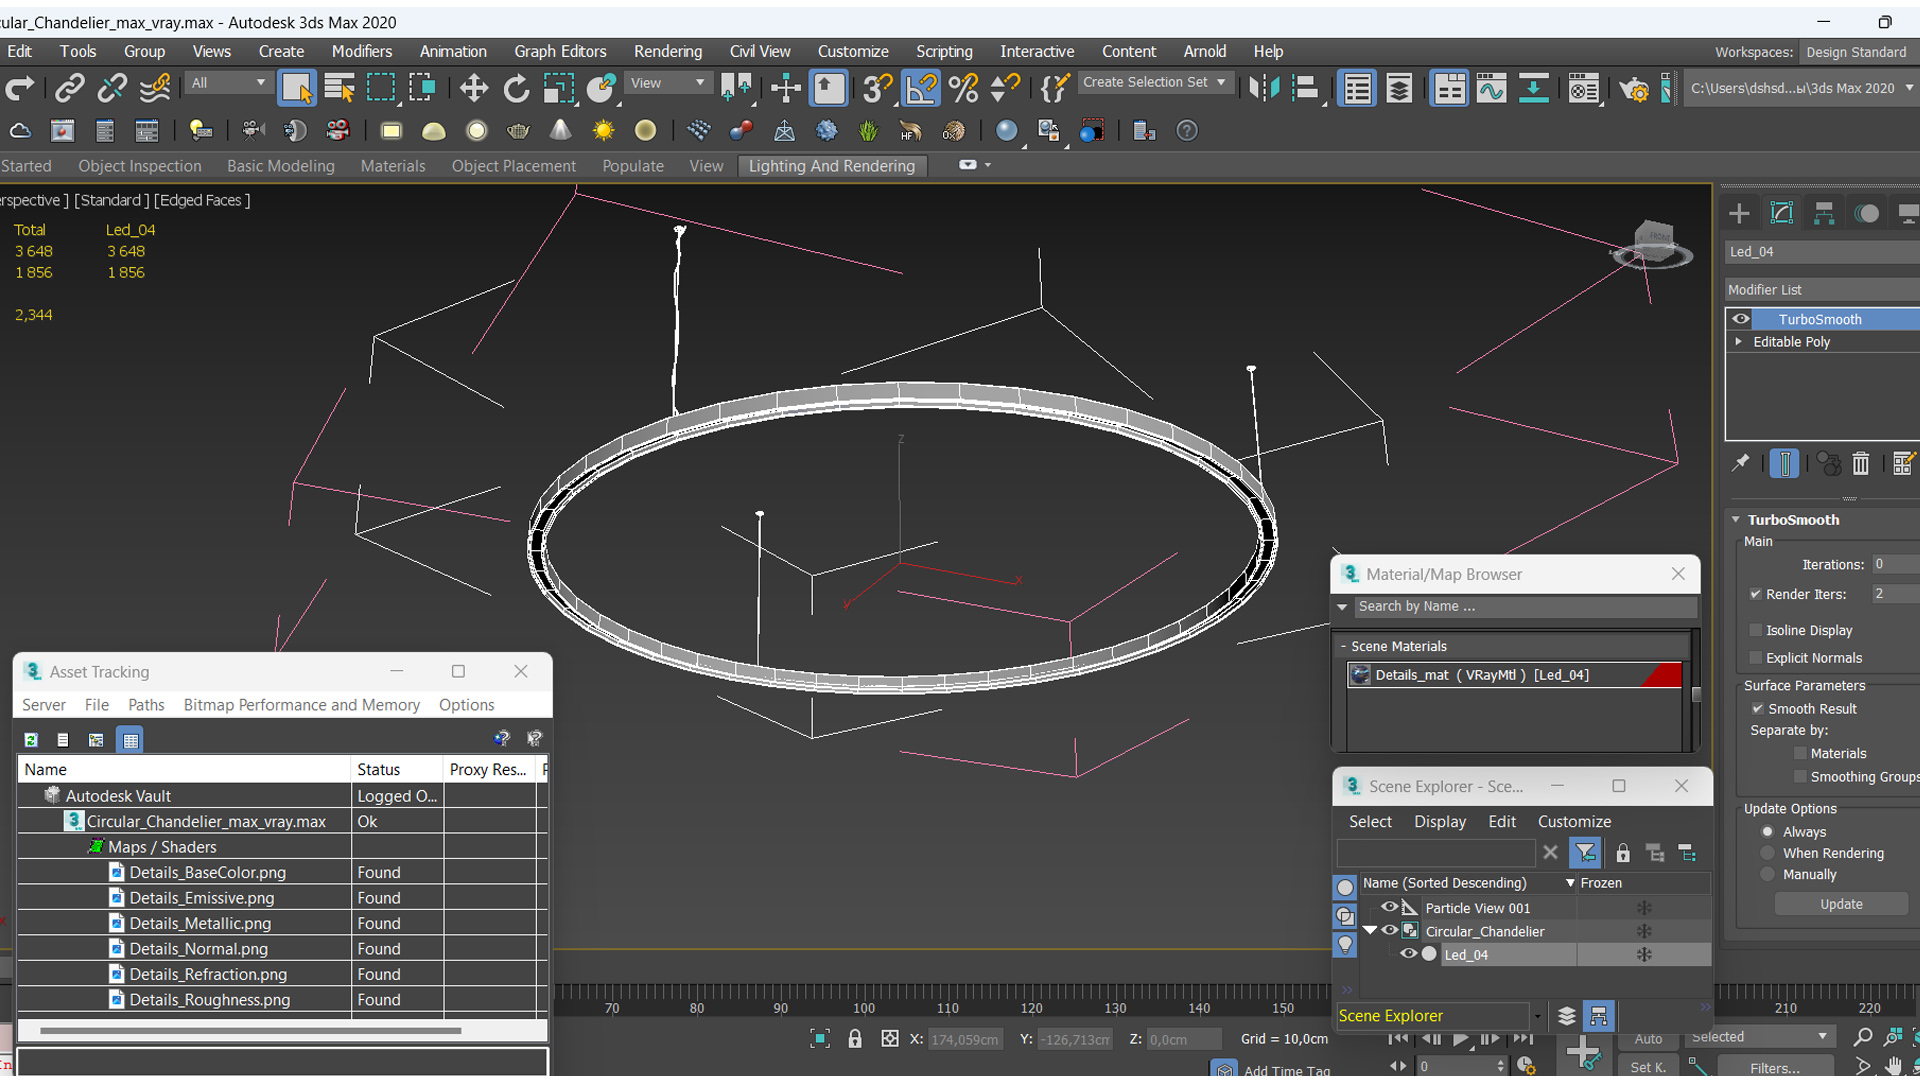
Task: Click the Update button in TurboSmooth
Action: (x=1841, y=904)
